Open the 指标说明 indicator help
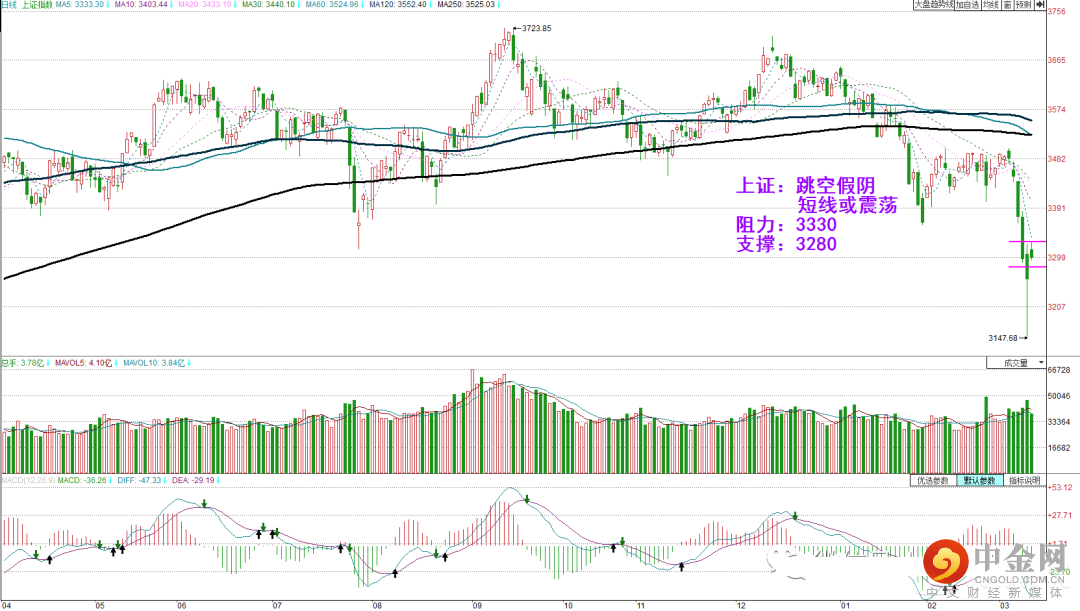1080x611 pixels. coord(1024,480)
